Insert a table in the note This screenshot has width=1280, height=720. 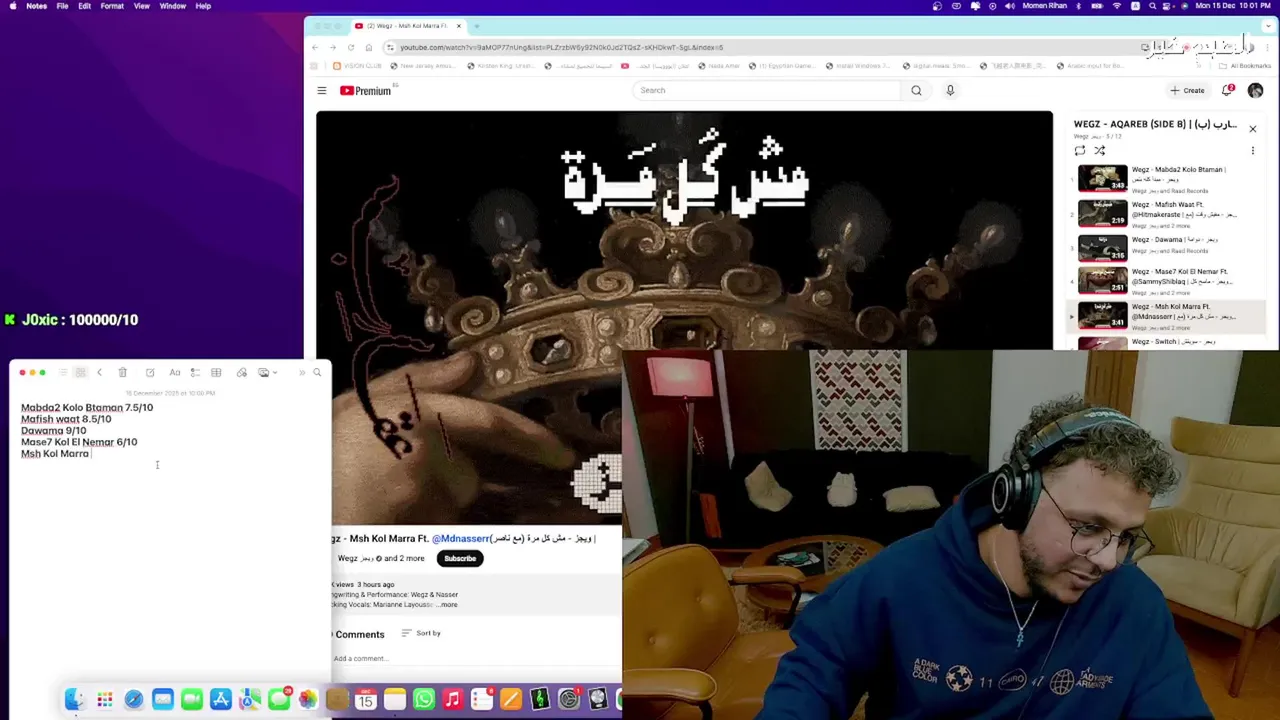point(216,372)
